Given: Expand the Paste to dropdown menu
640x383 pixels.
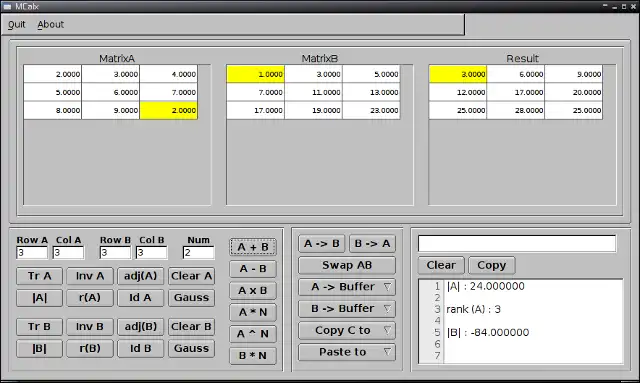Looking at the screenshot, I should click(347, 352).
